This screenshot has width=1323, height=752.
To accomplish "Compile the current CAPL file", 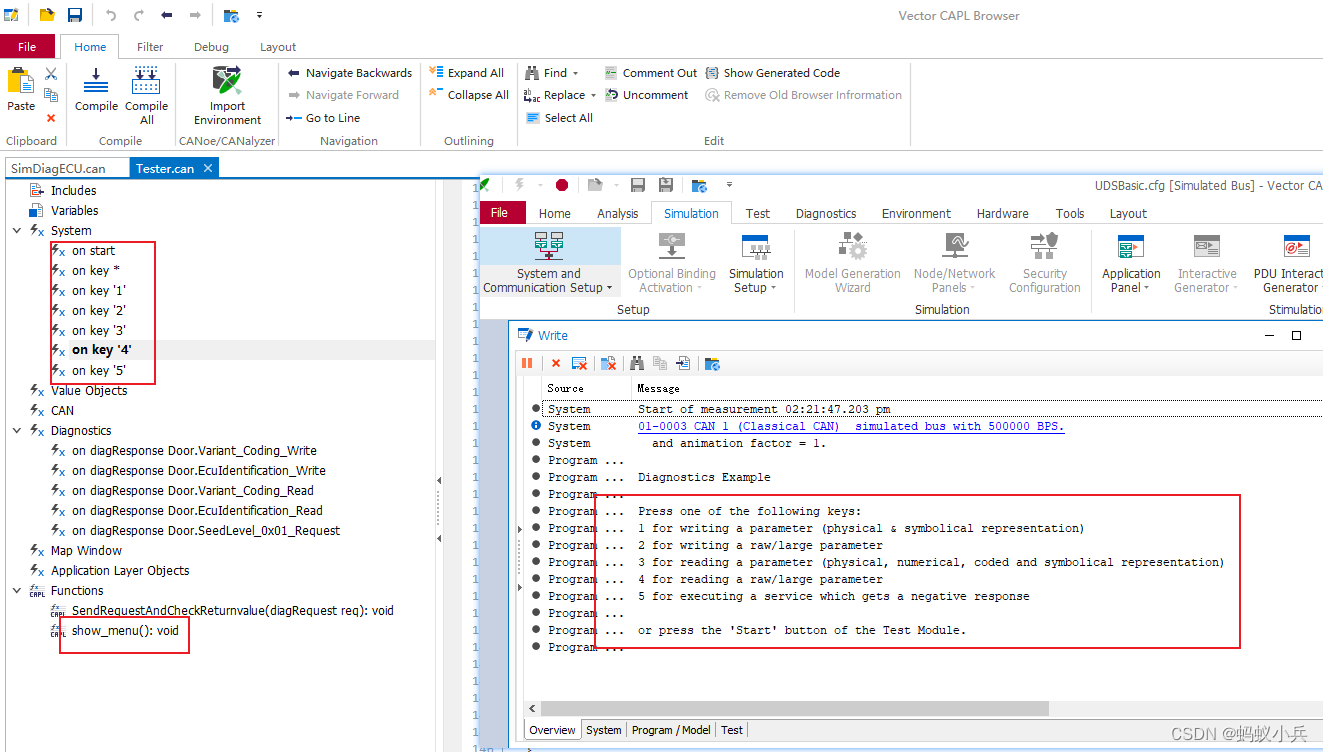I will pyautogui.click(x=96, y=89).
